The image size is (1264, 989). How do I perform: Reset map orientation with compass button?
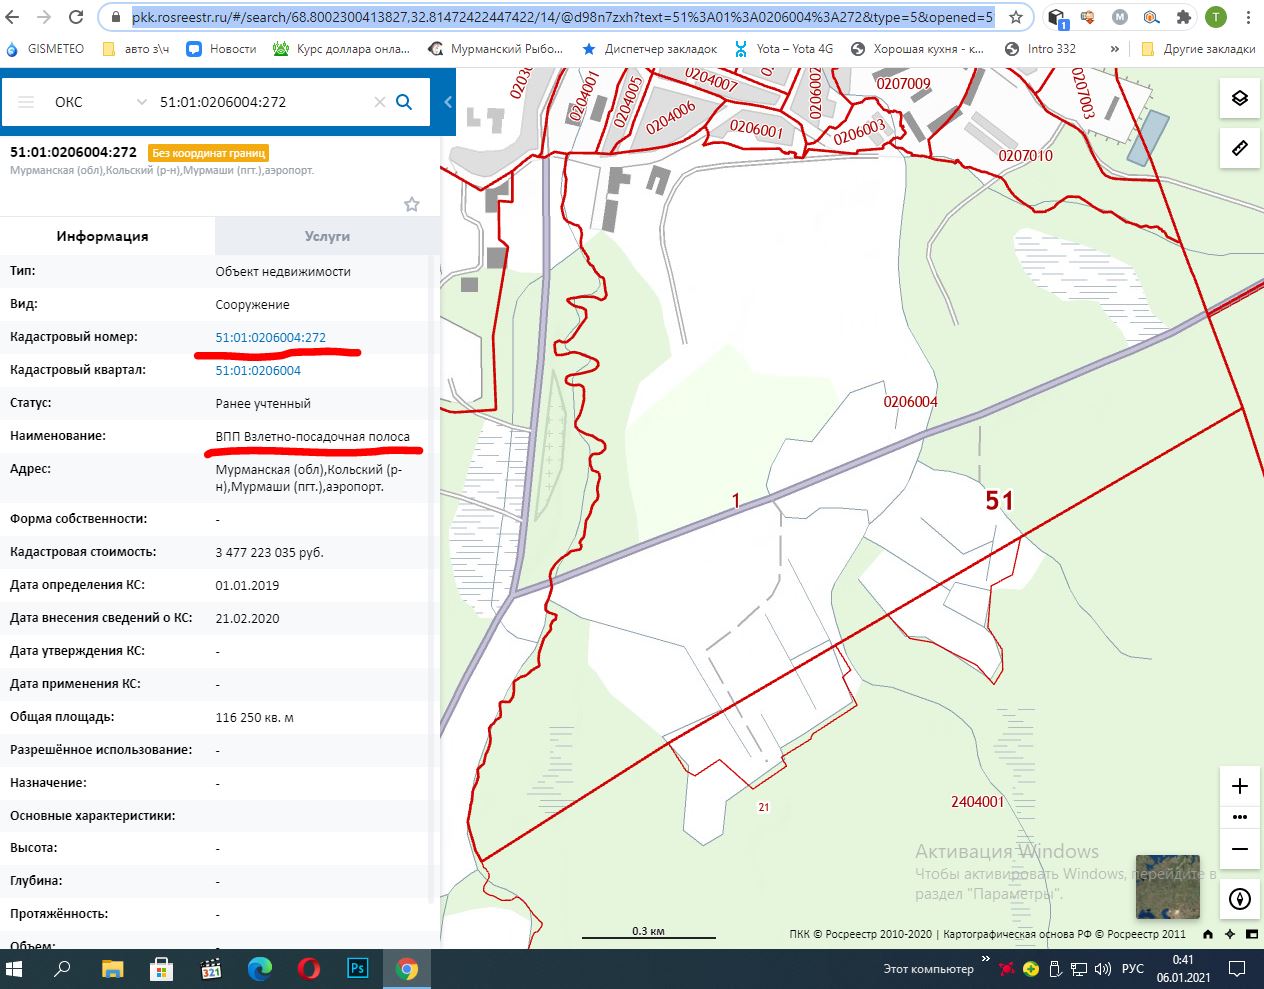point(1239,898)
